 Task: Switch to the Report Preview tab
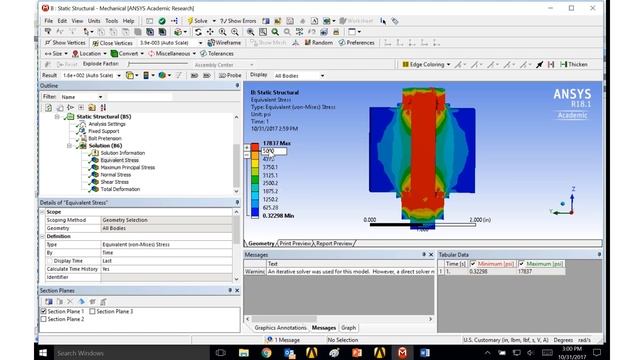click(x=334, y=243)
